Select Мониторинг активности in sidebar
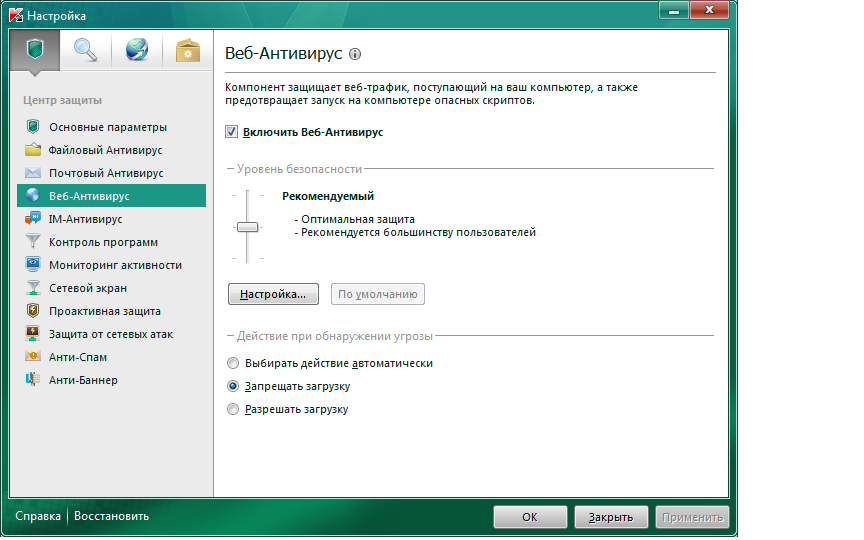Viewport: 864px width, 540px height. tap(111, 265)
